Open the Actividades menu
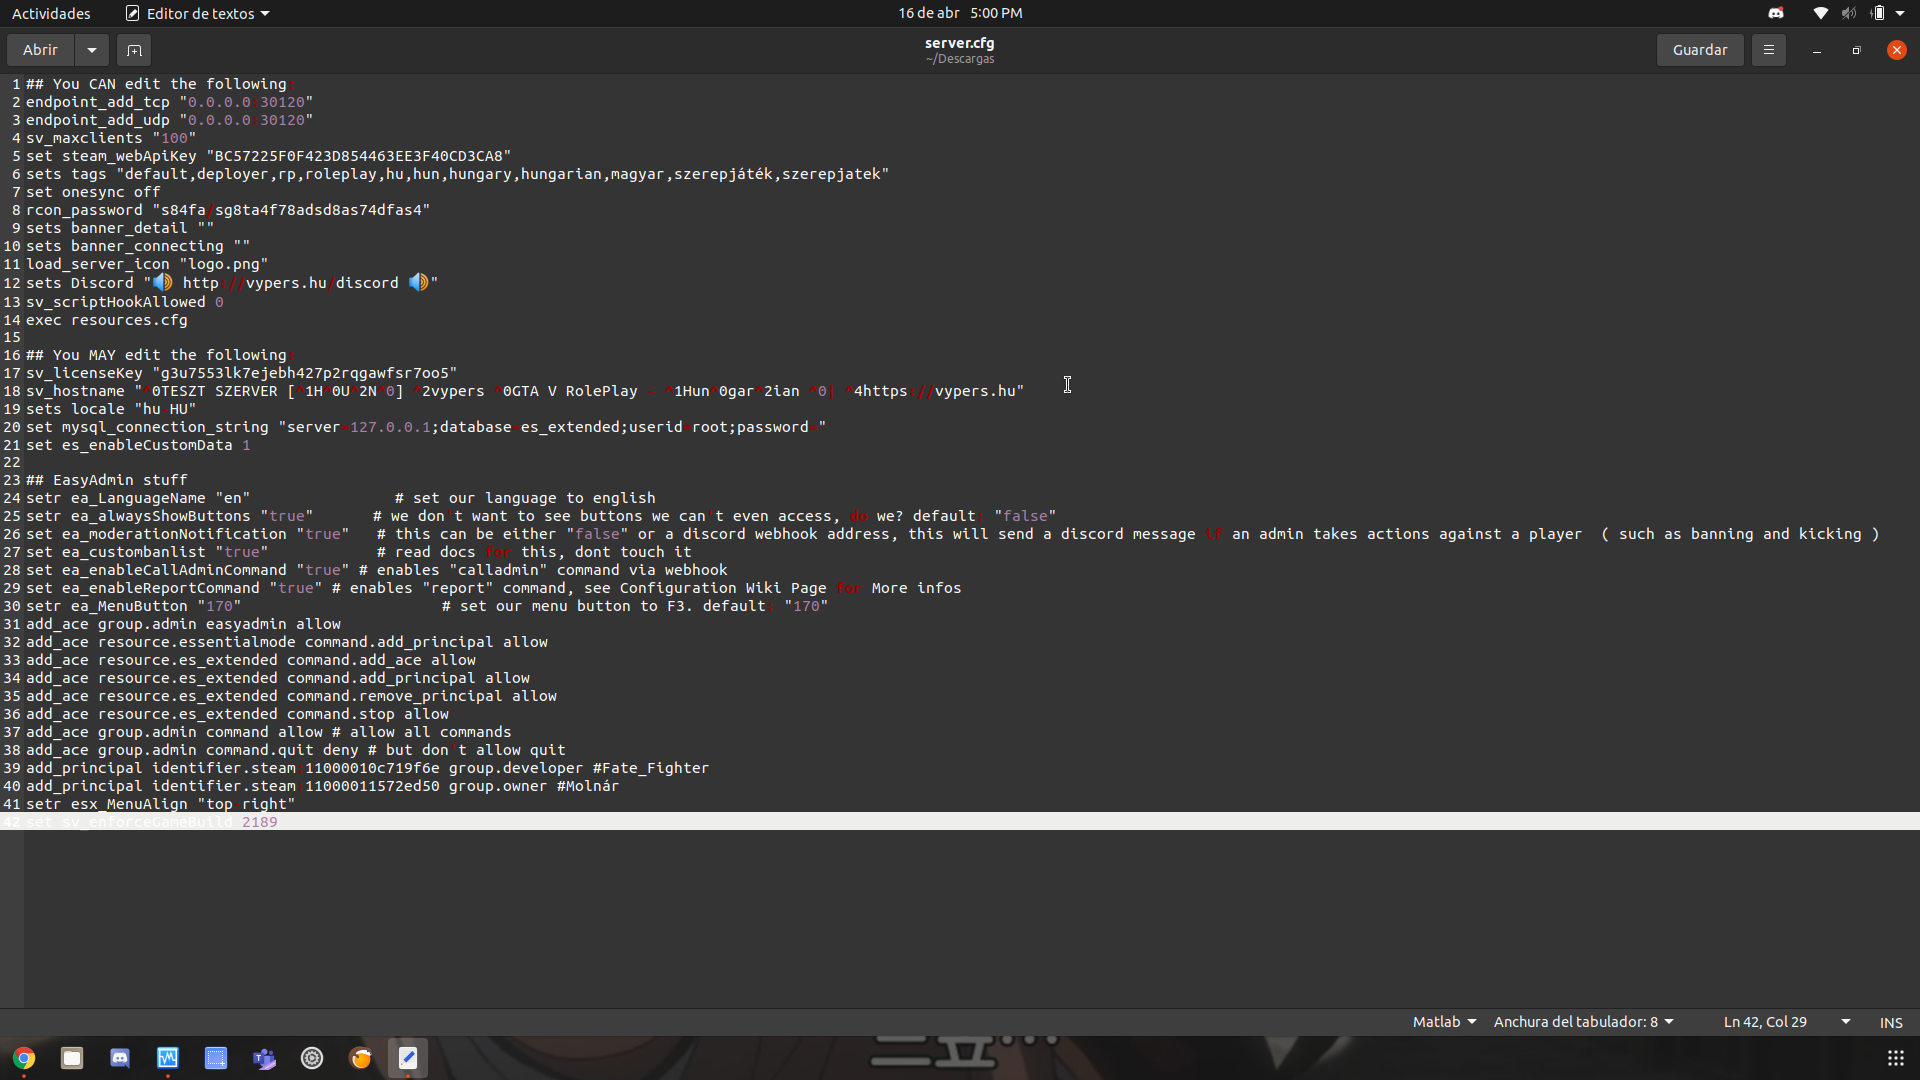This screenshot has height=1080, width=1920. pyautogui.click(x=51, y=13)
